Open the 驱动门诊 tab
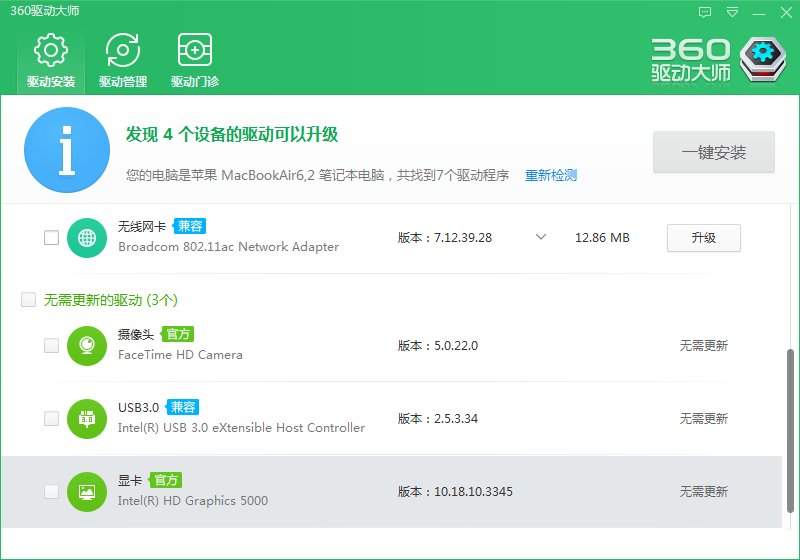800x560 pixels. click(194, 60)
